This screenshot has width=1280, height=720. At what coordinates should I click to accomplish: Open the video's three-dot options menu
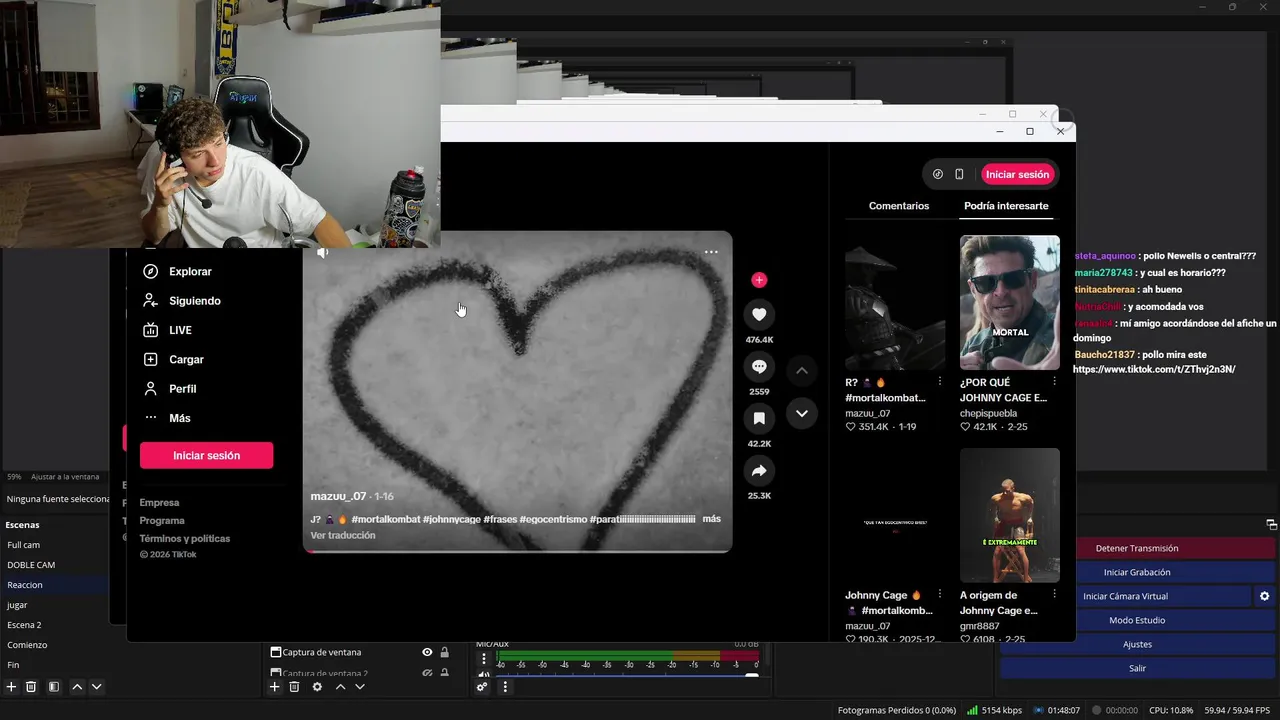711,252
